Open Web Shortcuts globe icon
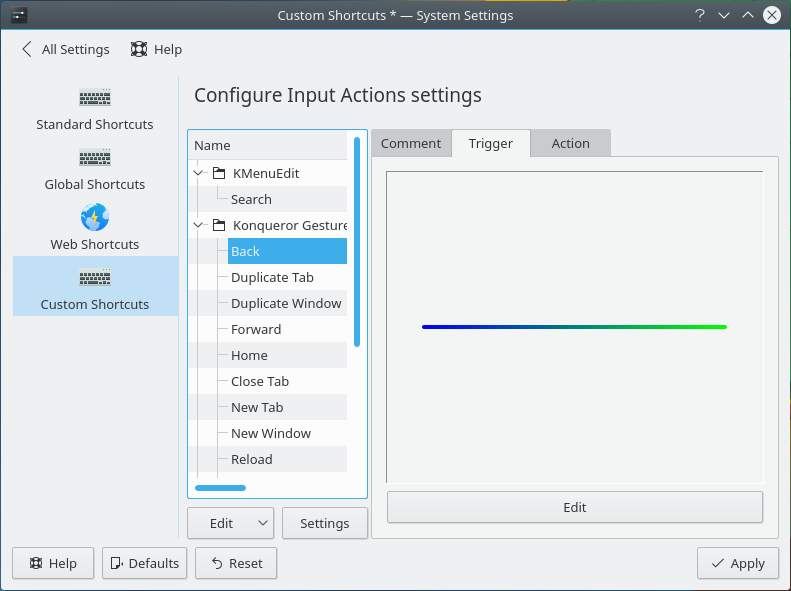The image size is (791, 591). point(95,218)
